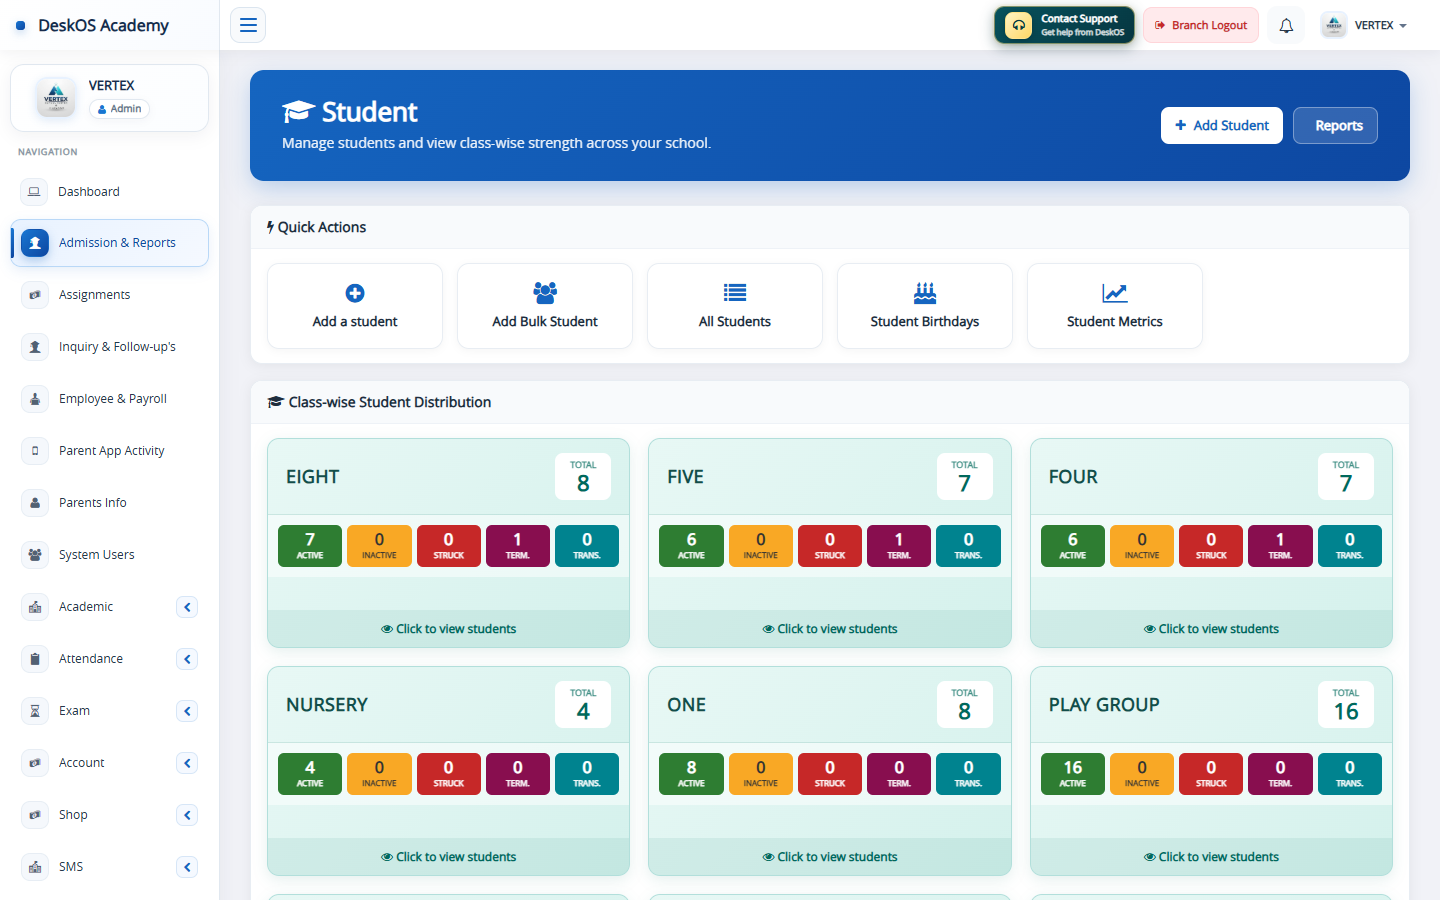The width and height of the screenshot is (1440, 900).
Task: Expand the Academic submenu chevron
Action: coord(187,607)
